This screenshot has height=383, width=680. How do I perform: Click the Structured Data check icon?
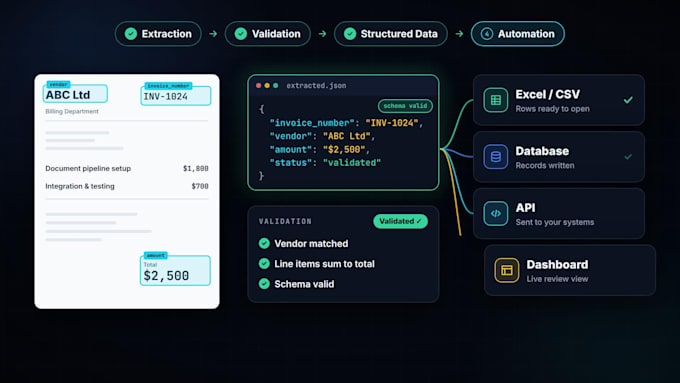350,34
